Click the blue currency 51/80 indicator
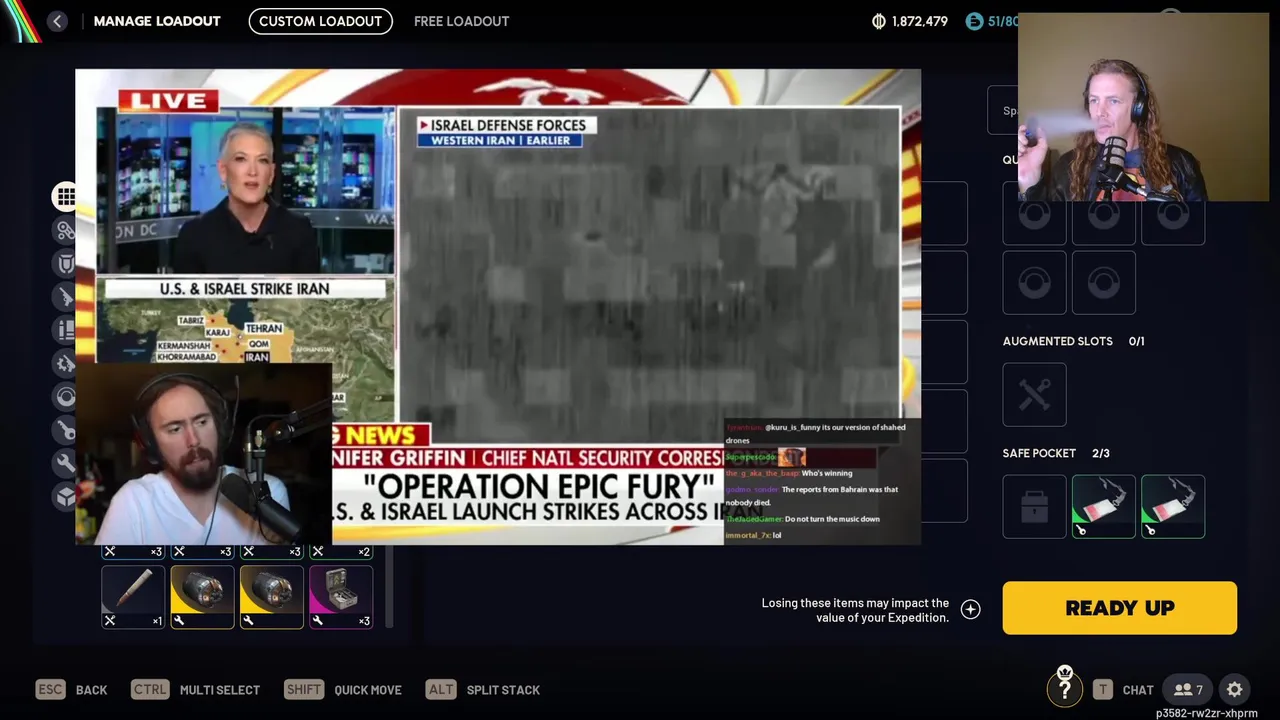 [992, 21]
